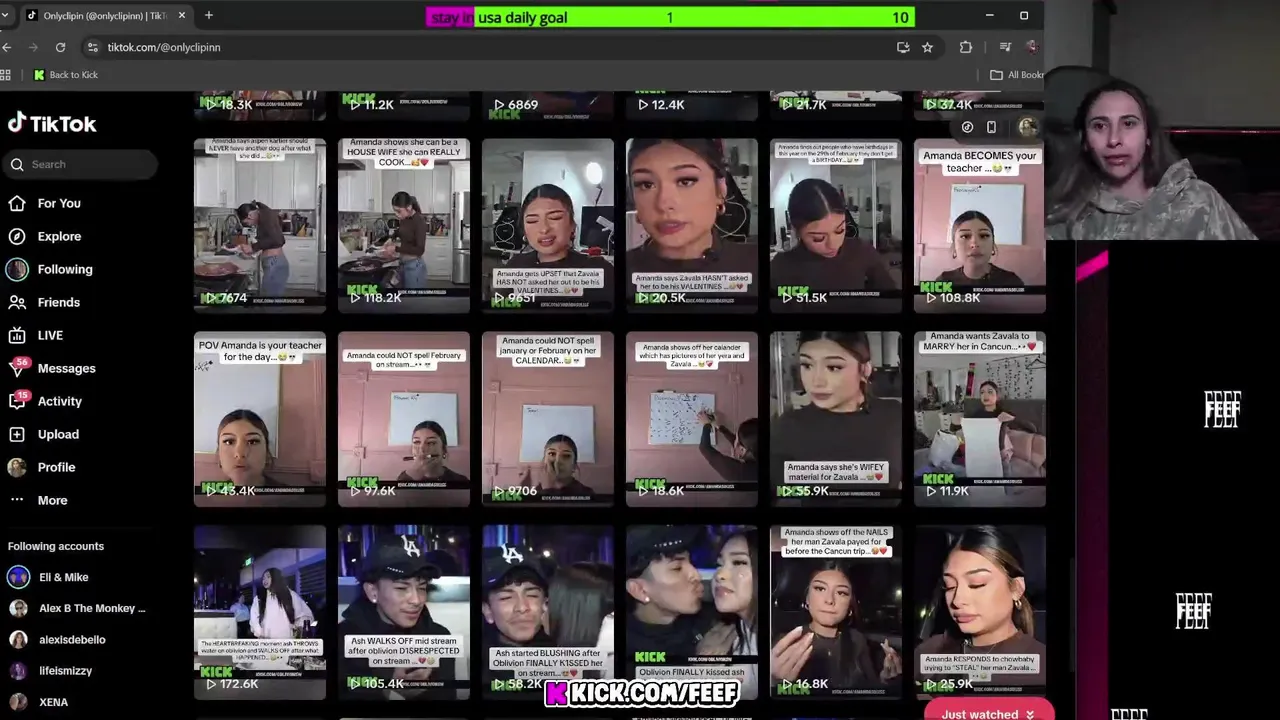Open the LIVE section
Screen dimensions: 1280x720
pyautogui.click(x=50, y=335)
